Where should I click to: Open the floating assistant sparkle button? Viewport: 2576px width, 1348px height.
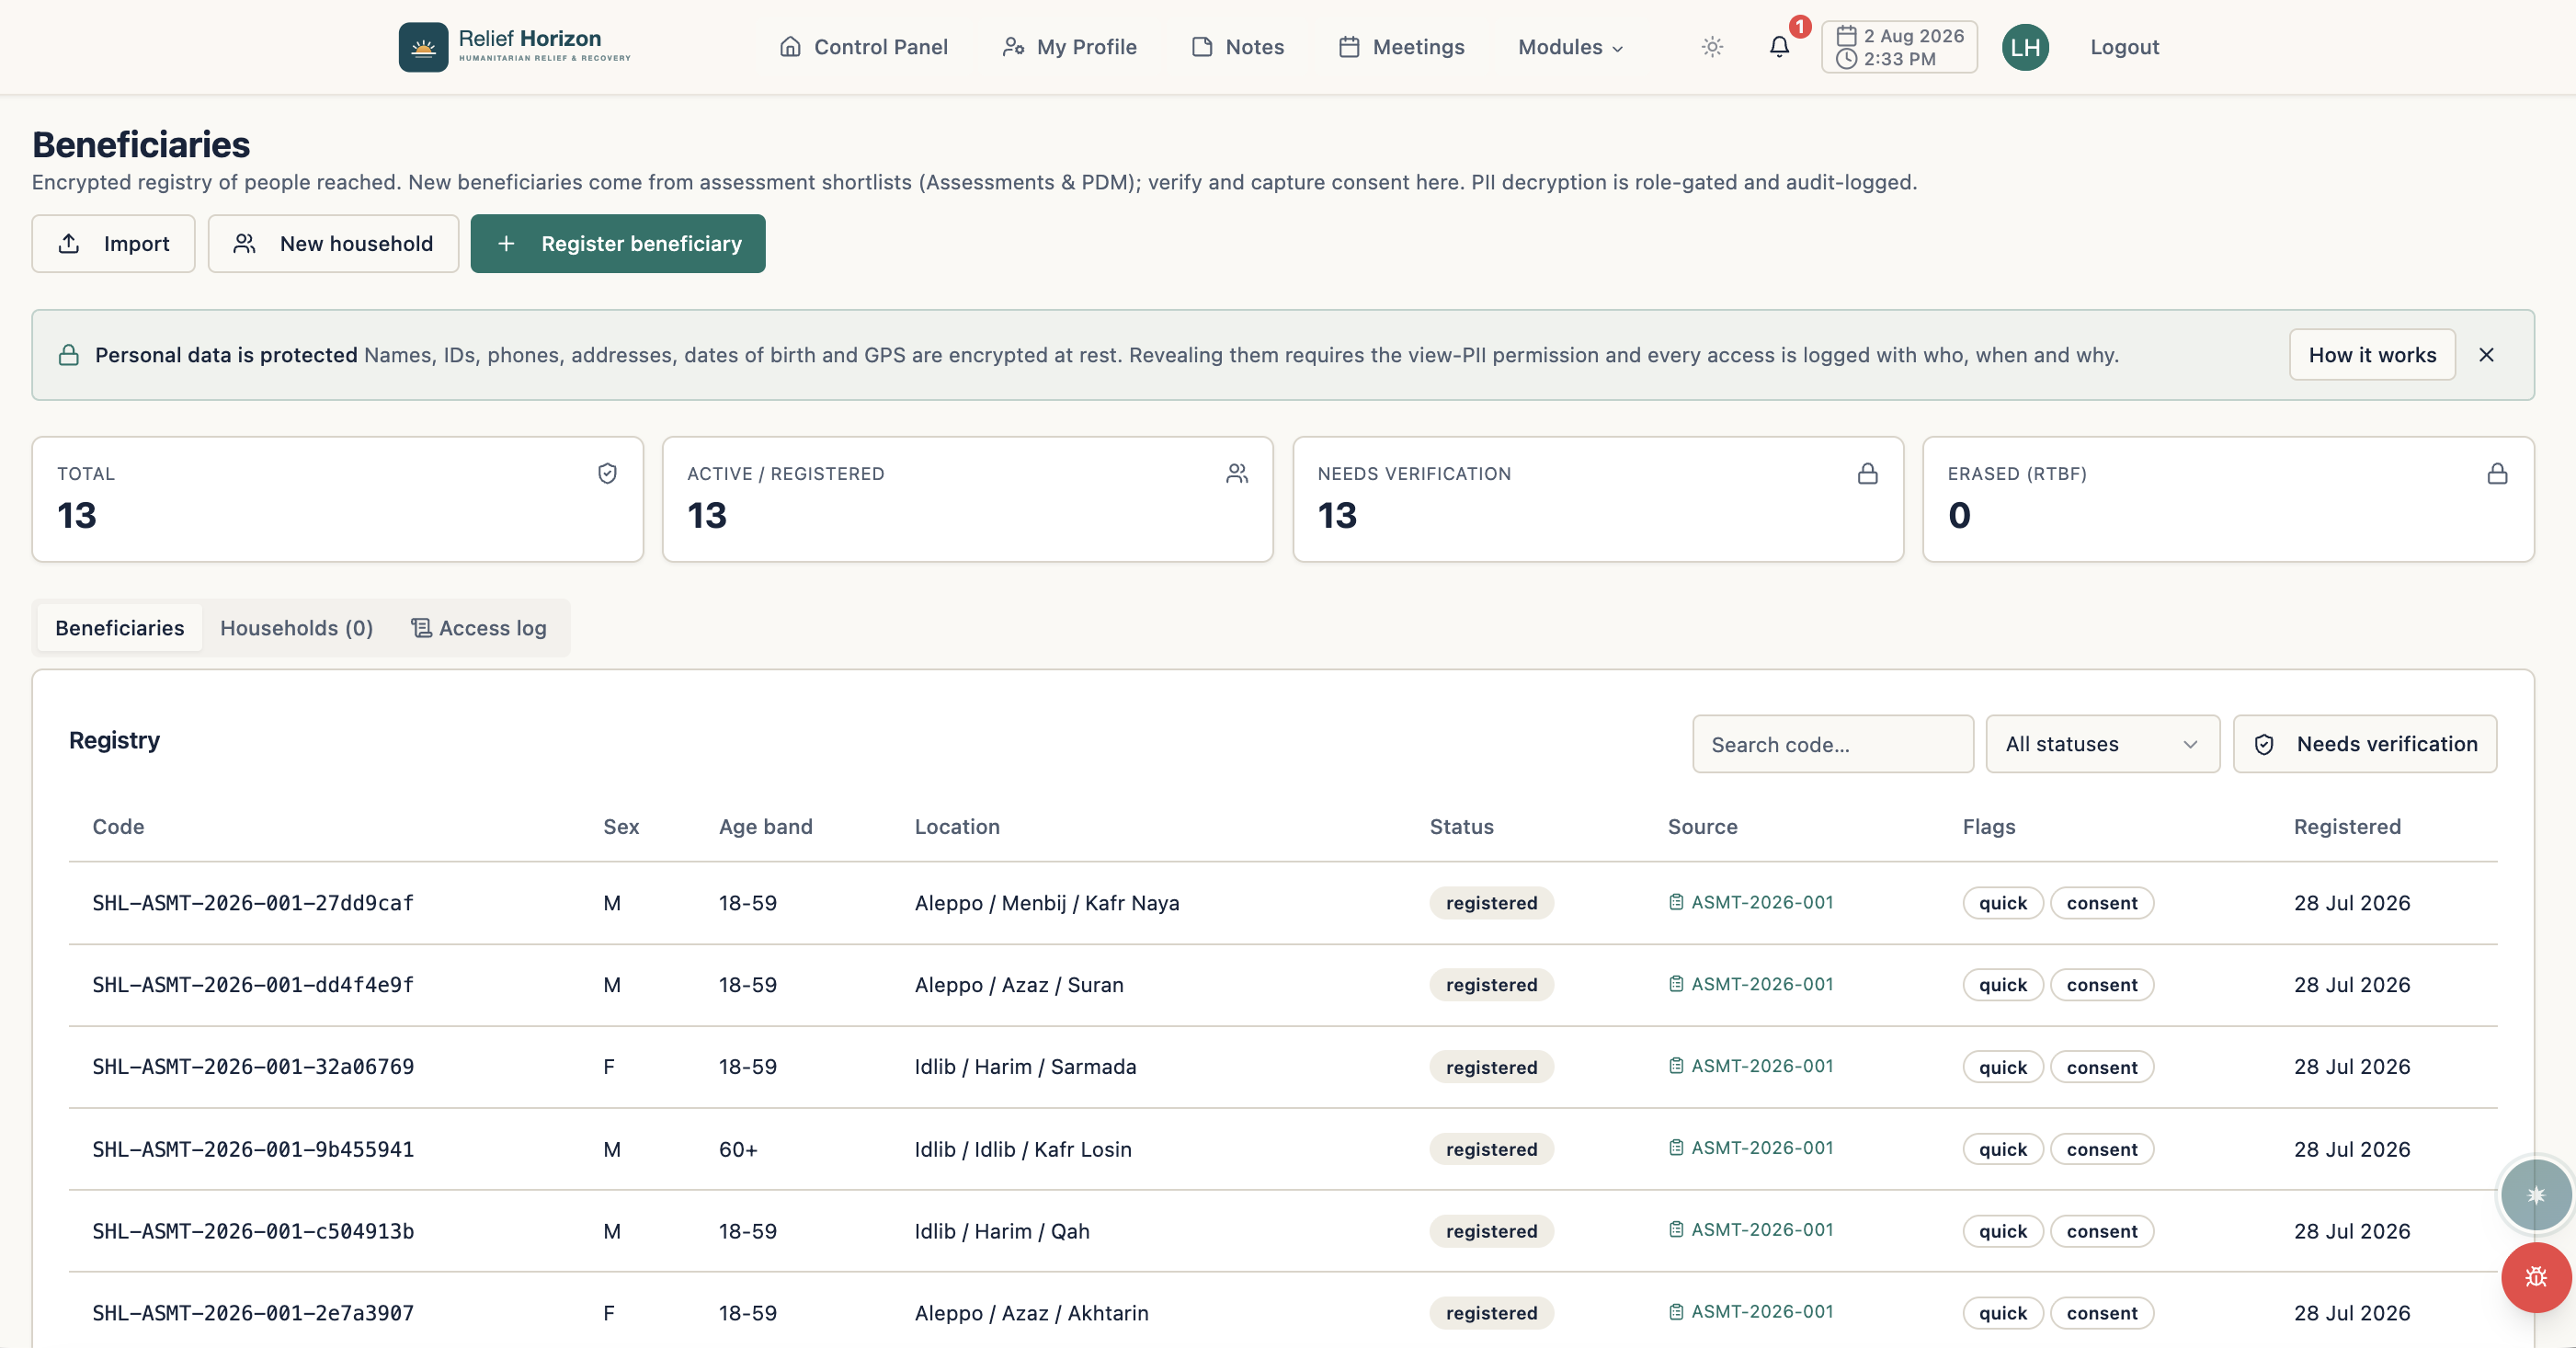point(2535,1194)
